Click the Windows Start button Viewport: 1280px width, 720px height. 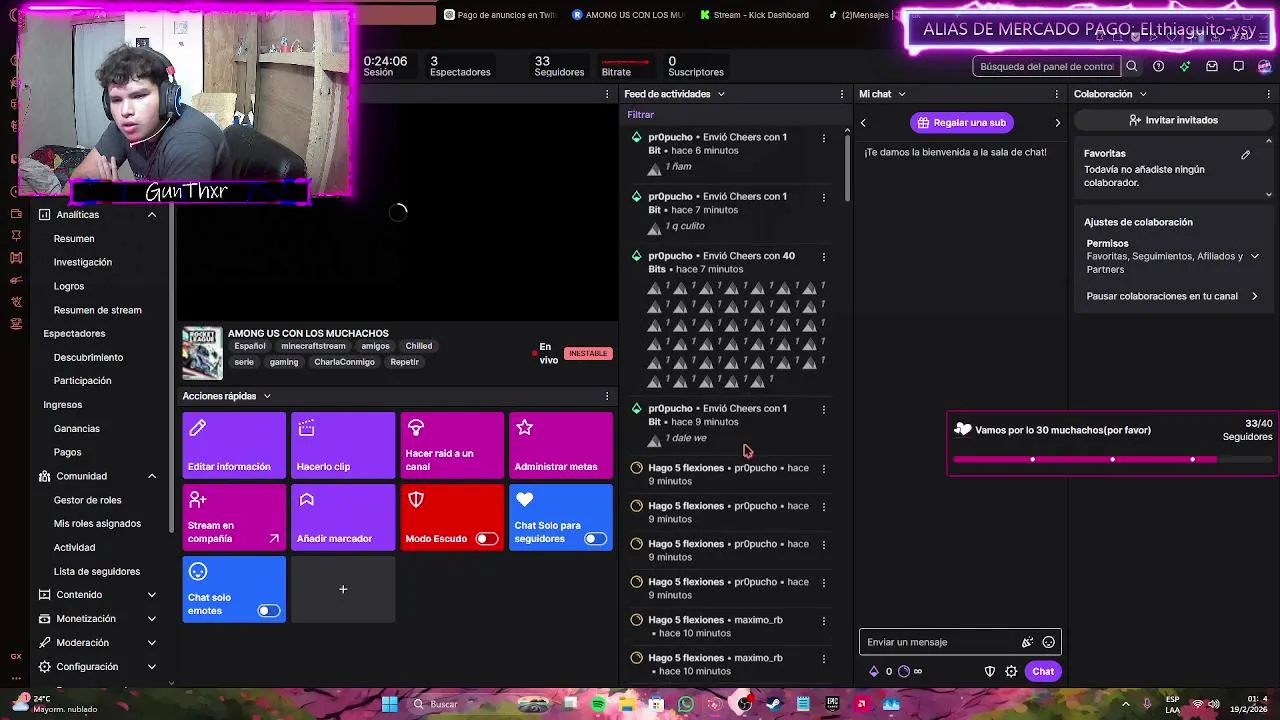390,704
